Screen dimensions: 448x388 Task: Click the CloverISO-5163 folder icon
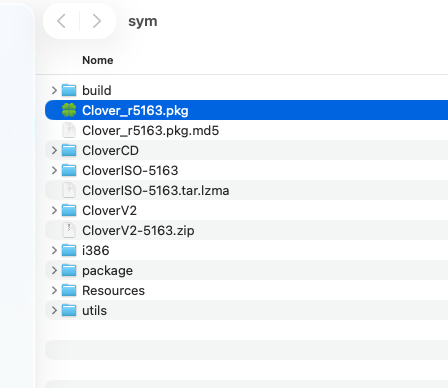(x=69, y=170)
